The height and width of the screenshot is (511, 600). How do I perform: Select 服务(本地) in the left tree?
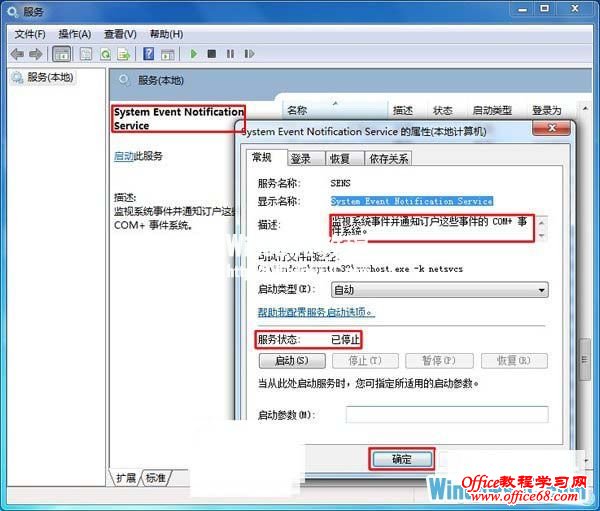tap(50, 78)
